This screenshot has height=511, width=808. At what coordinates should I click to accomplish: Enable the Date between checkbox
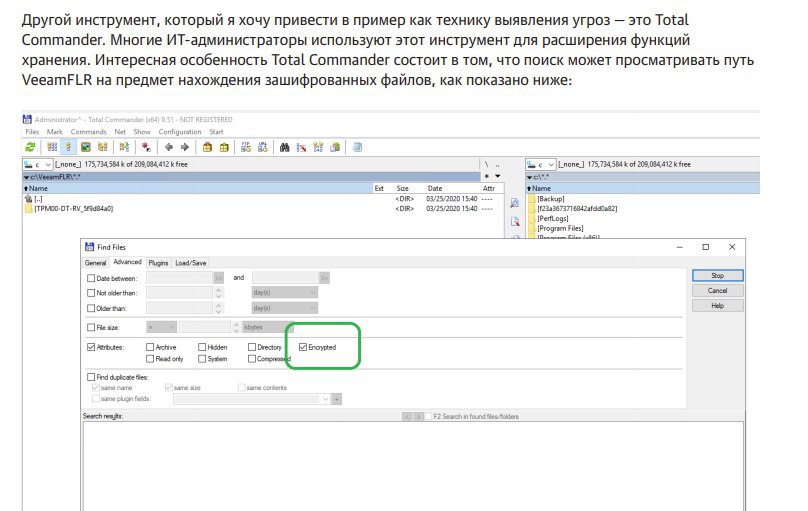91,278
